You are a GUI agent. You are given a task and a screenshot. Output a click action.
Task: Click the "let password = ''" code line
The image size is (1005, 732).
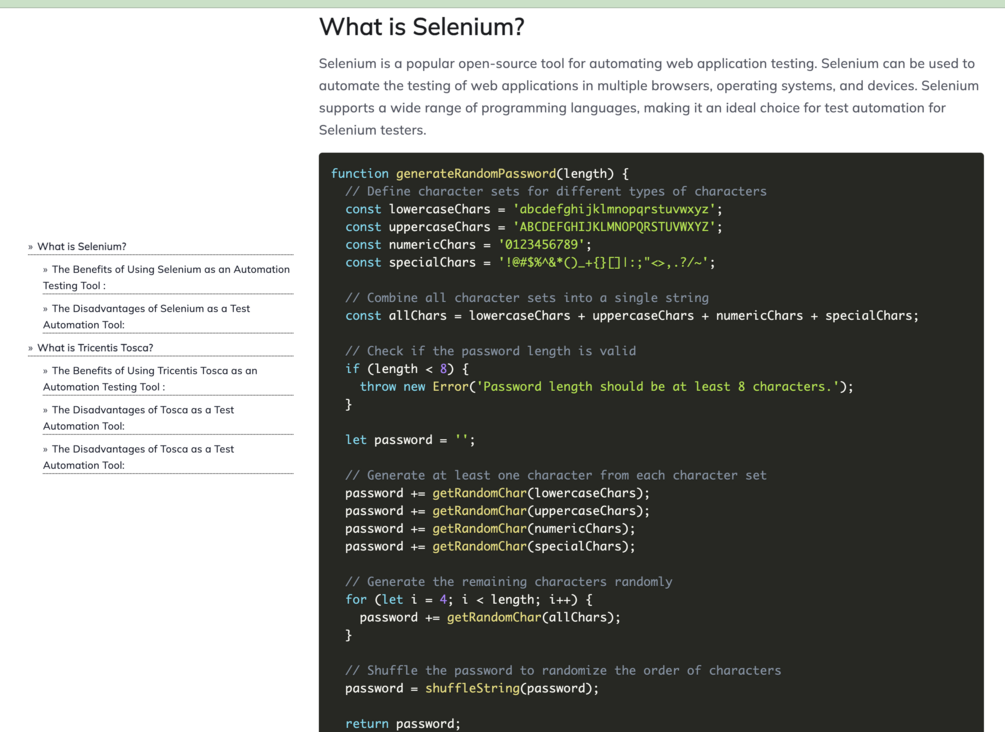(x=410, y=440)
